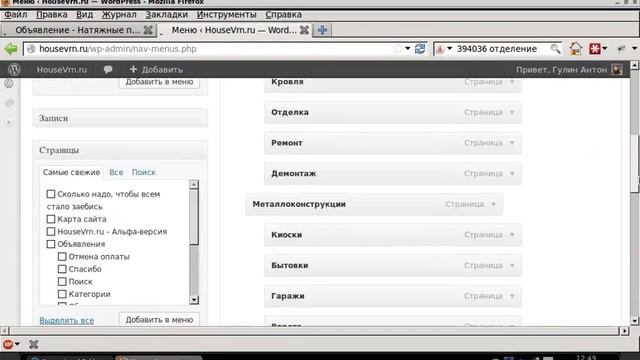Click the horizontal scrollbar right arrow

click(624, 331)
